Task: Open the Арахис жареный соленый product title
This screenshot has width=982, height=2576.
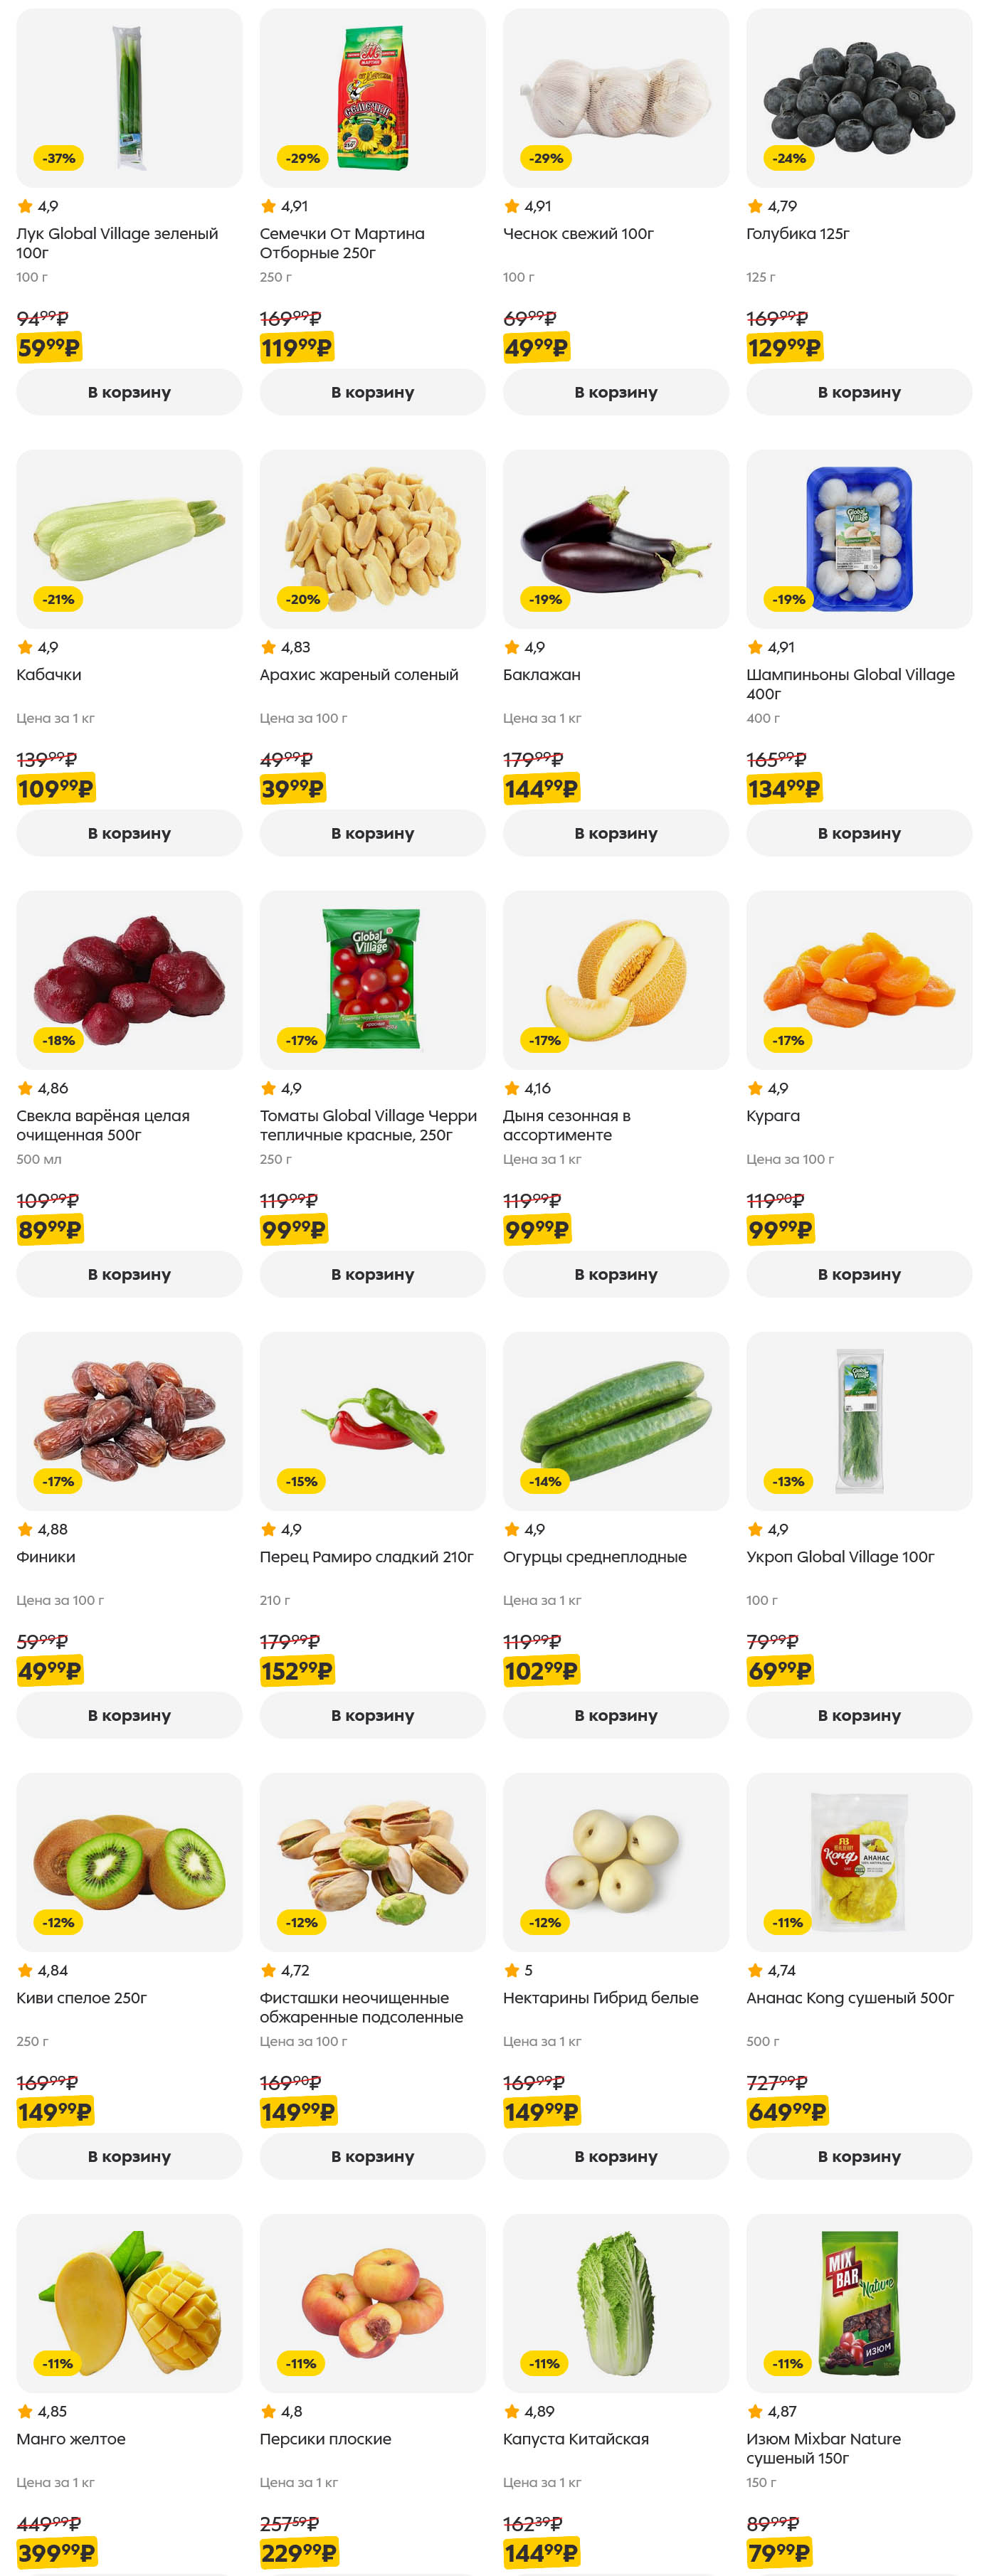Action: [x=359, y=675]
